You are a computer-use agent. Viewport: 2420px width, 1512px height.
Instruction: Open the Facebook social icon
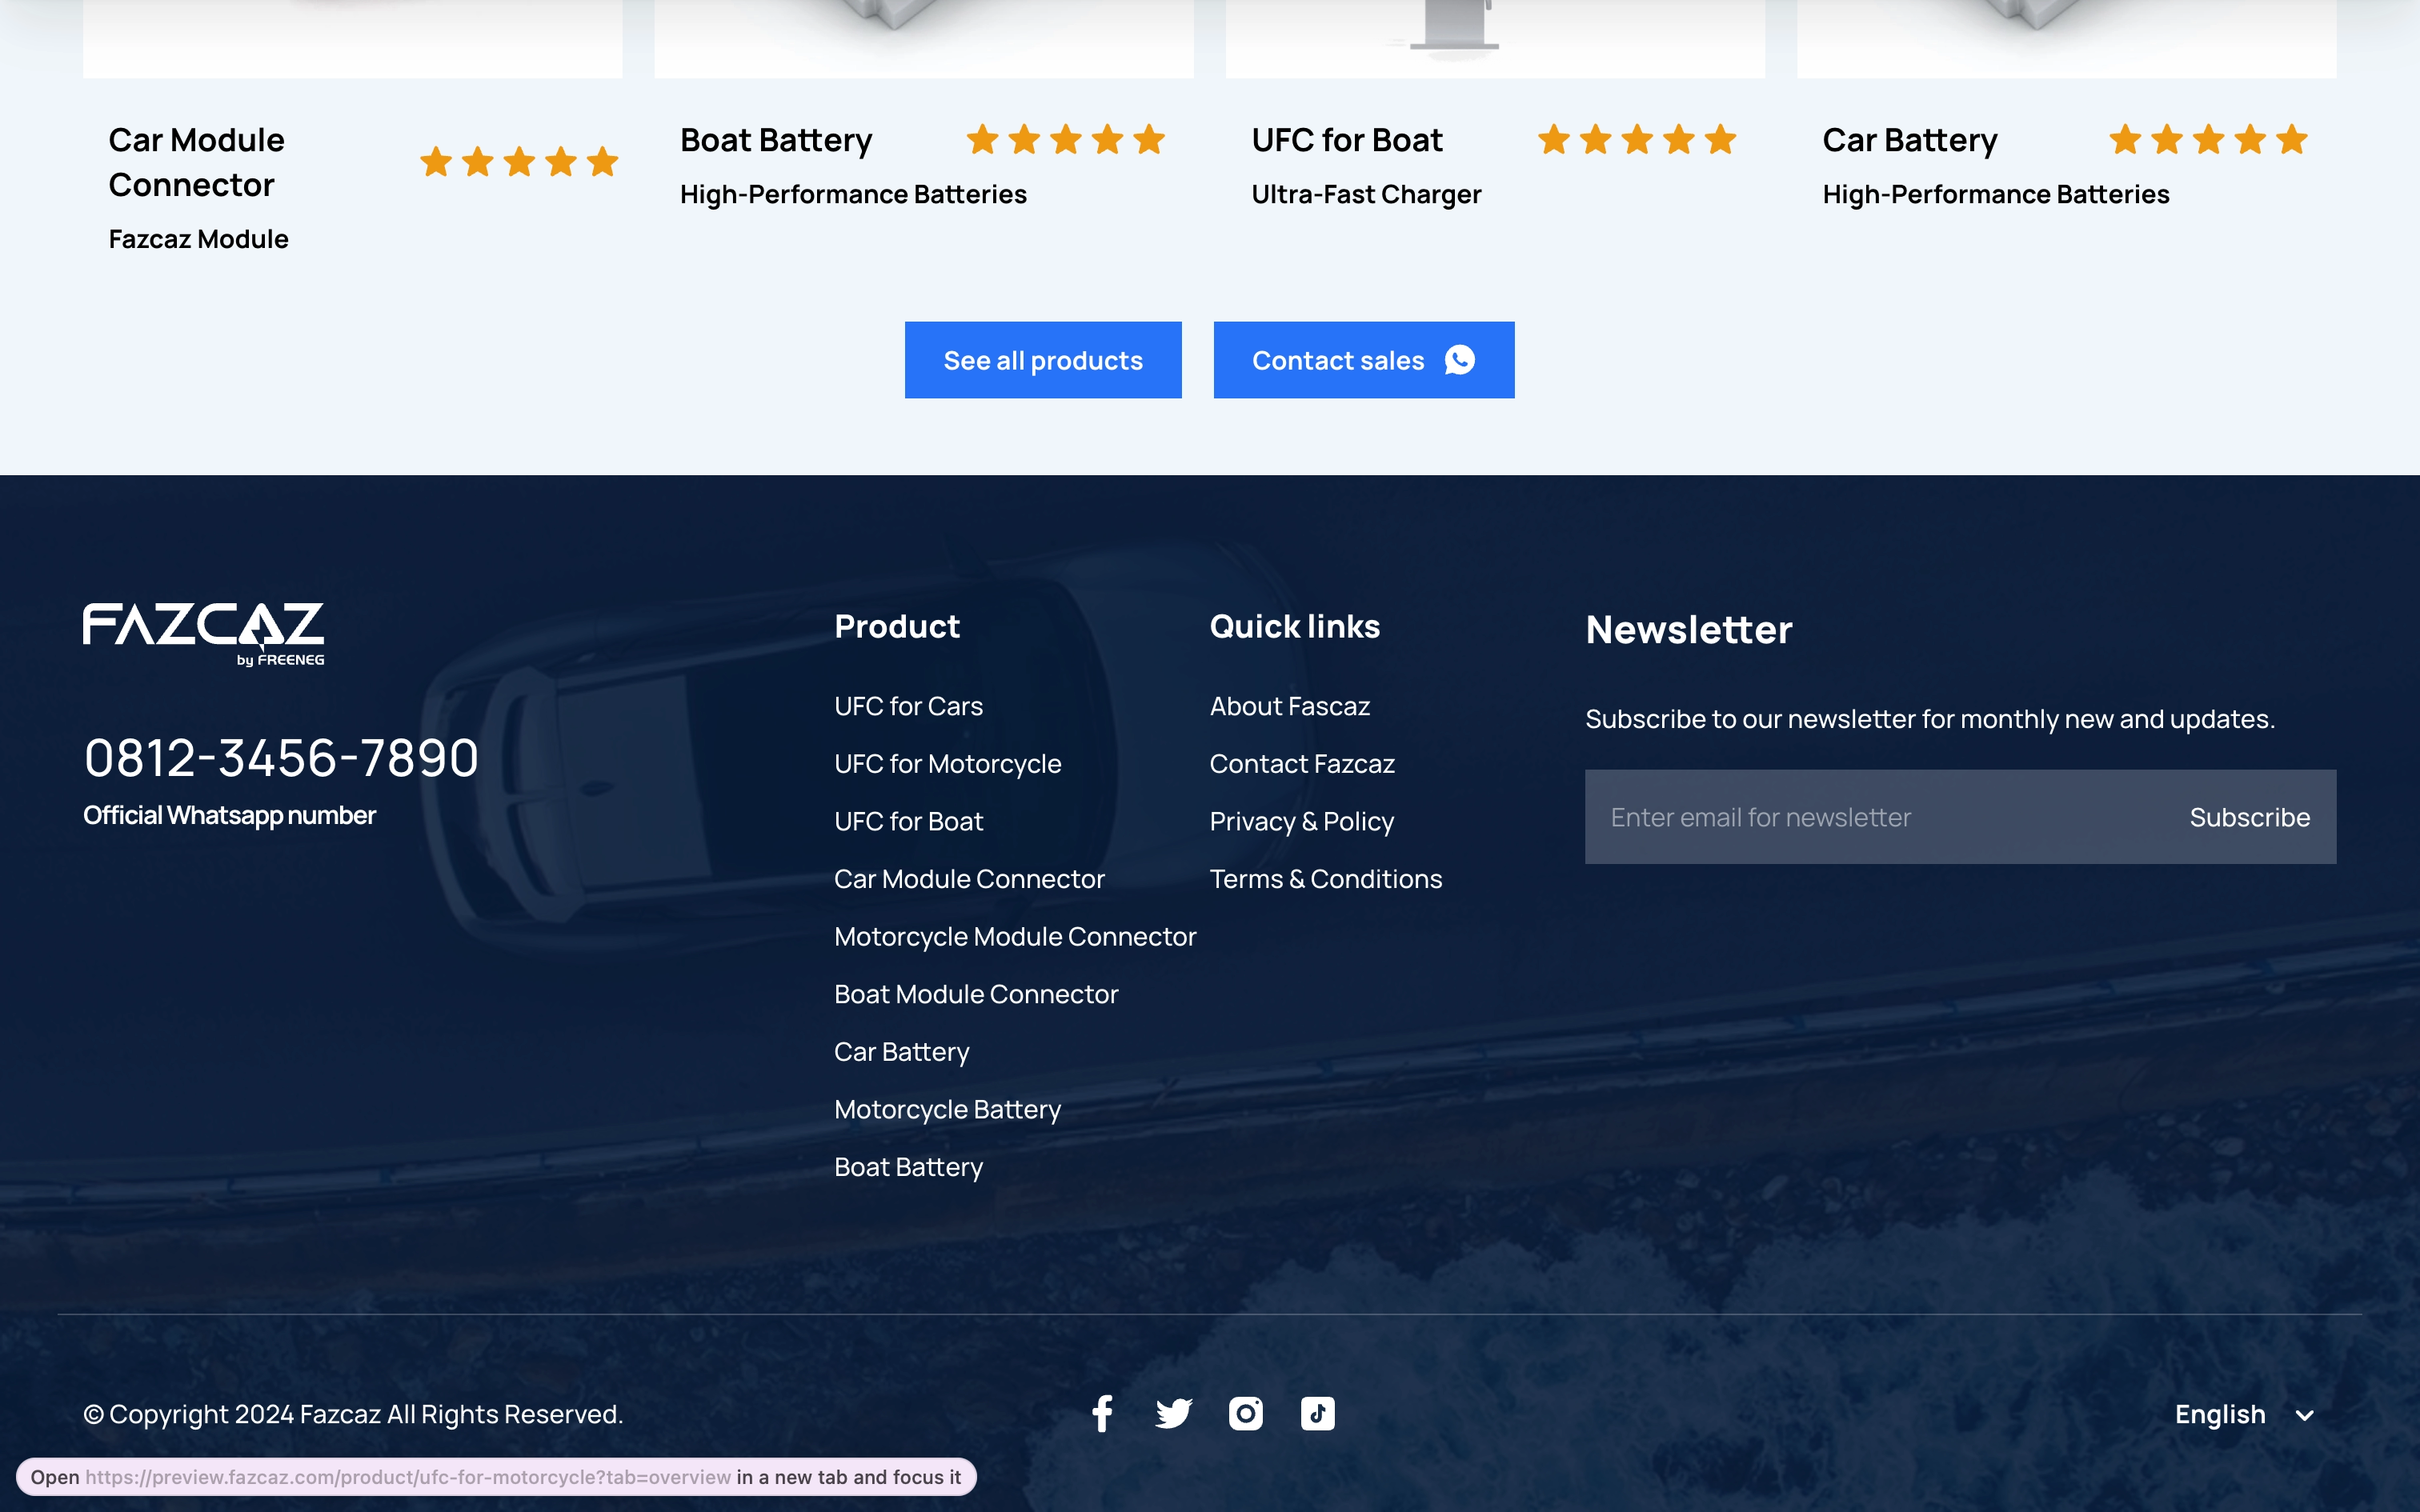1102,1413
